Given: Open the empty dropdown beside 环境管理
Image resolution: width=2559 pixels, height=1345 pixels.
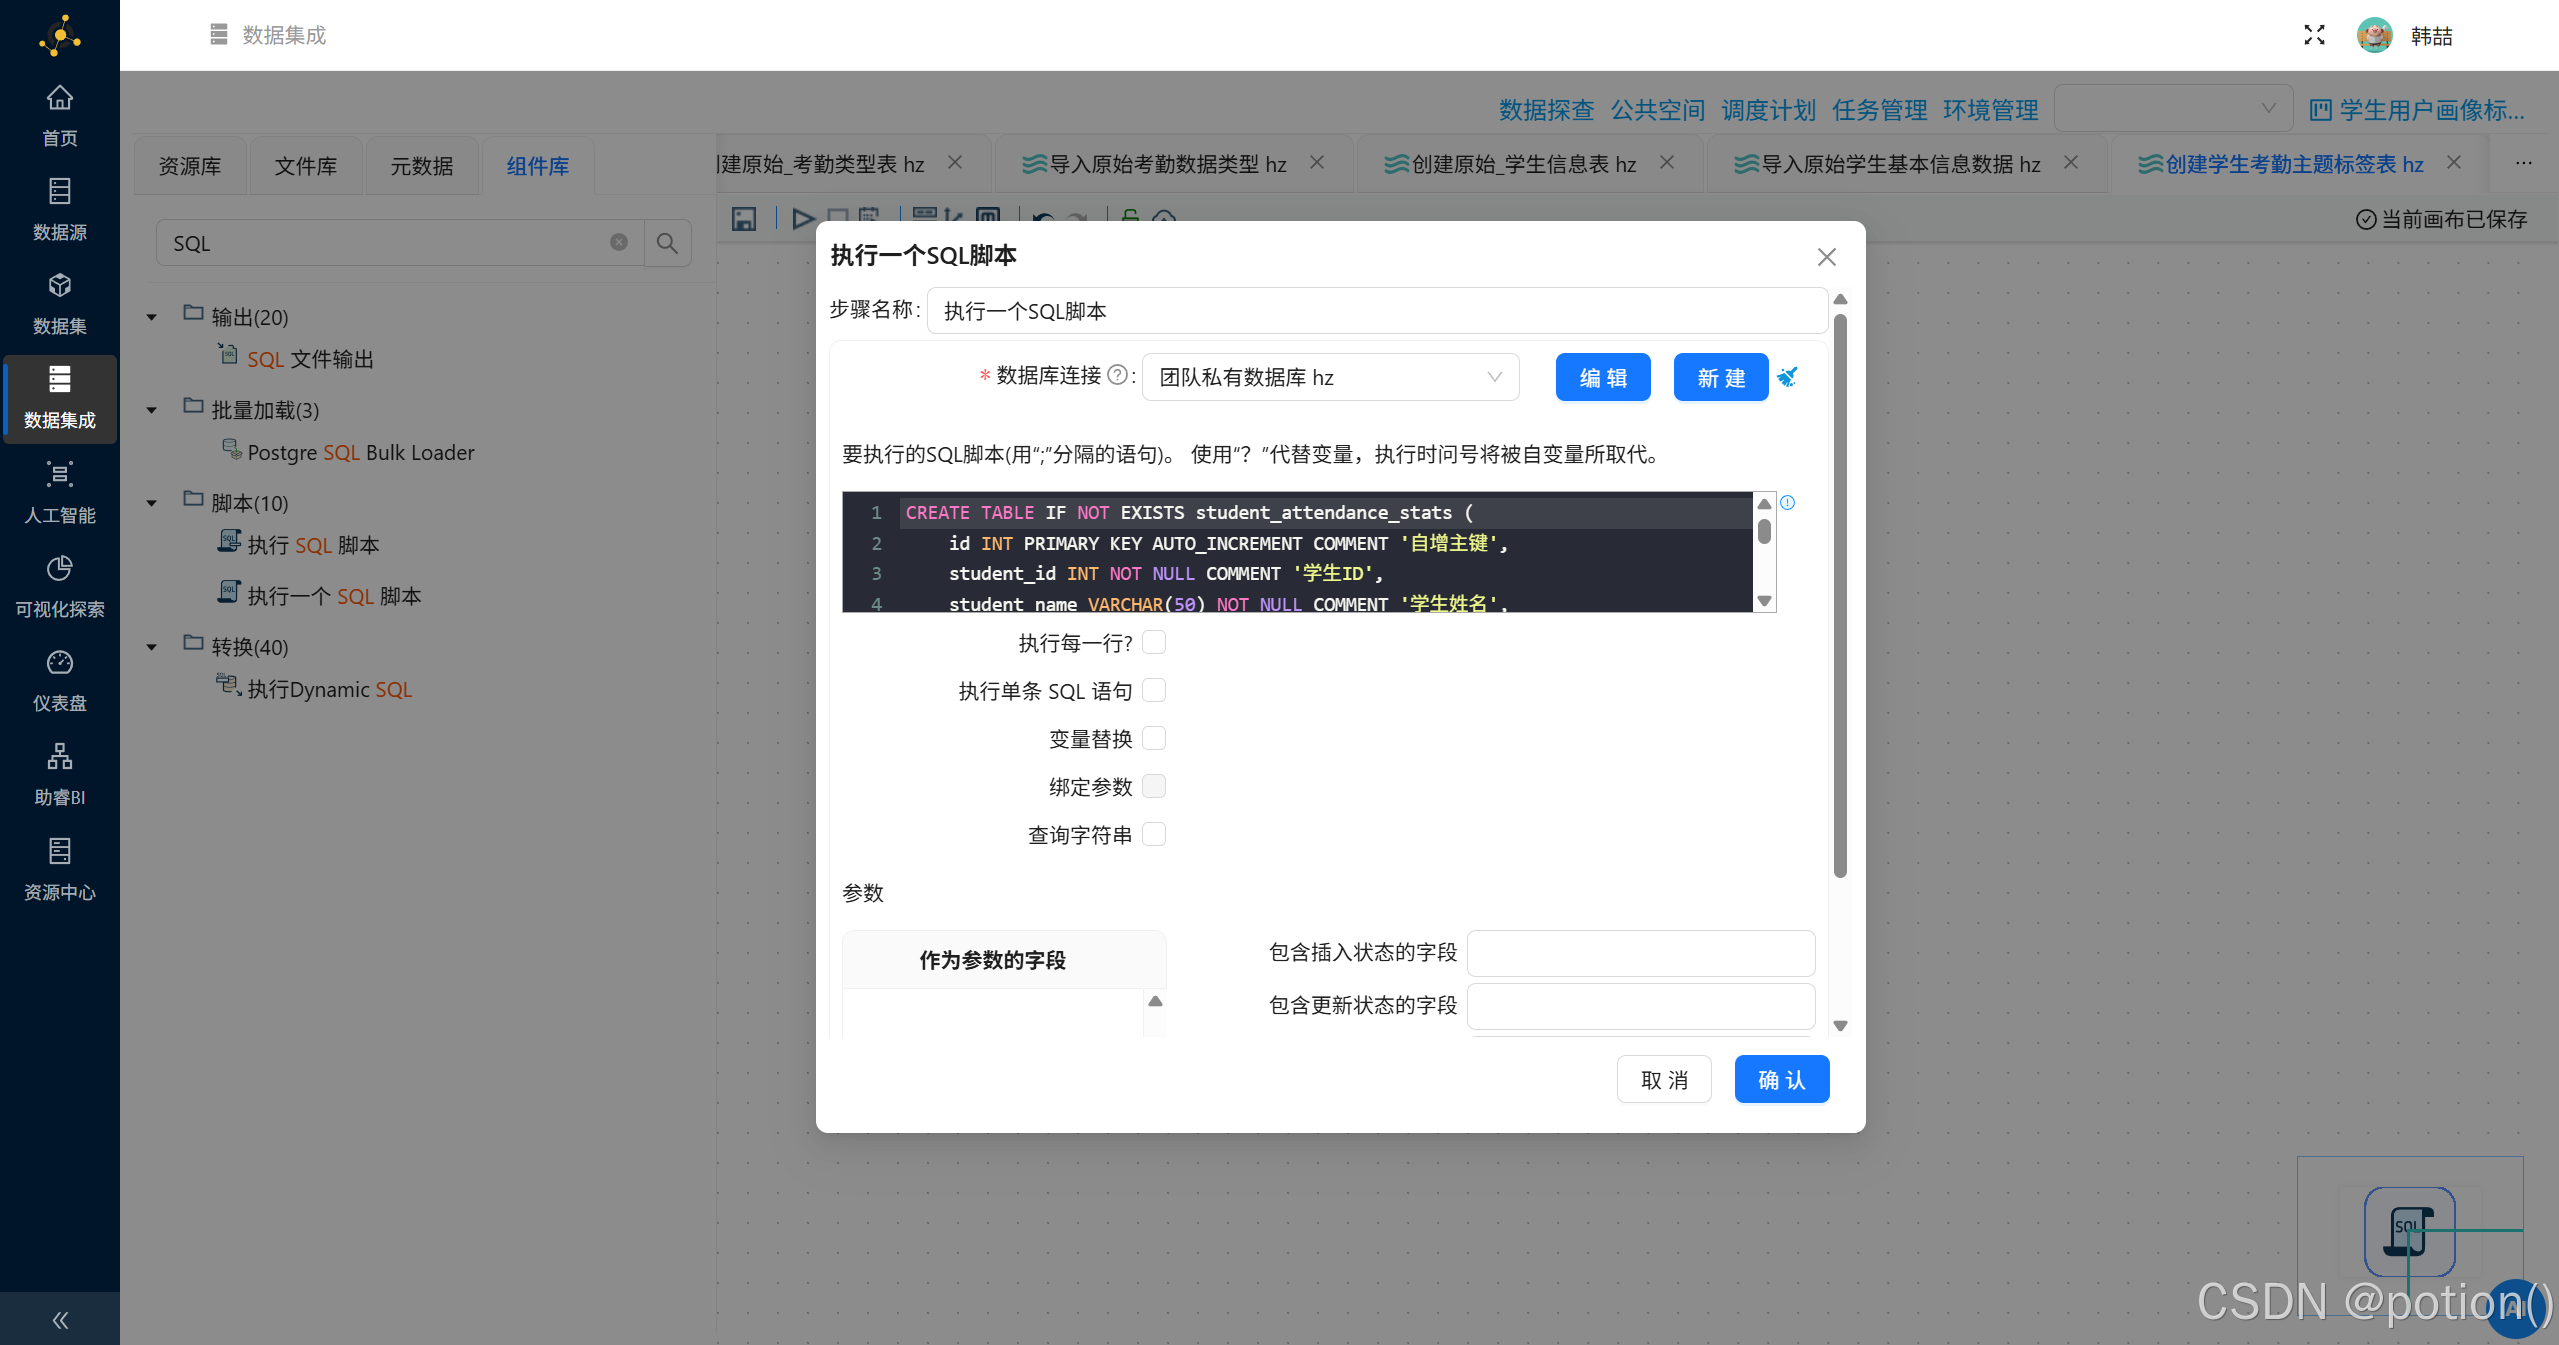Looking at the screenshot, I should [x=2173, y=108].
